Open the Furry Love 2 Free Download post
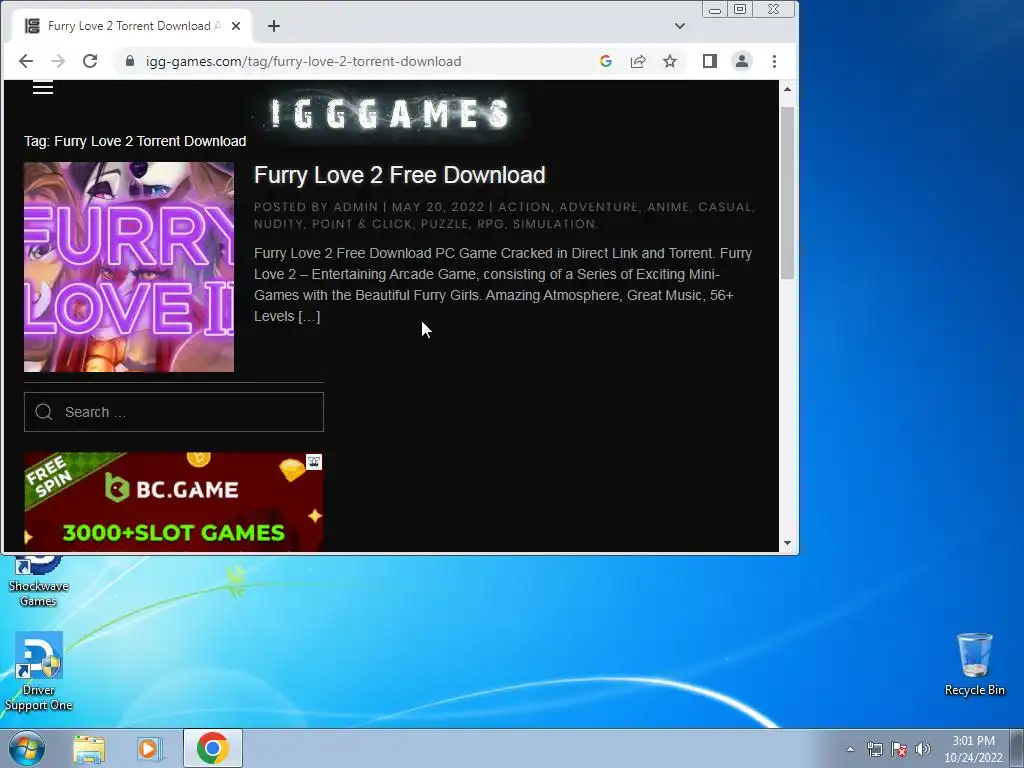 point(399,175)
